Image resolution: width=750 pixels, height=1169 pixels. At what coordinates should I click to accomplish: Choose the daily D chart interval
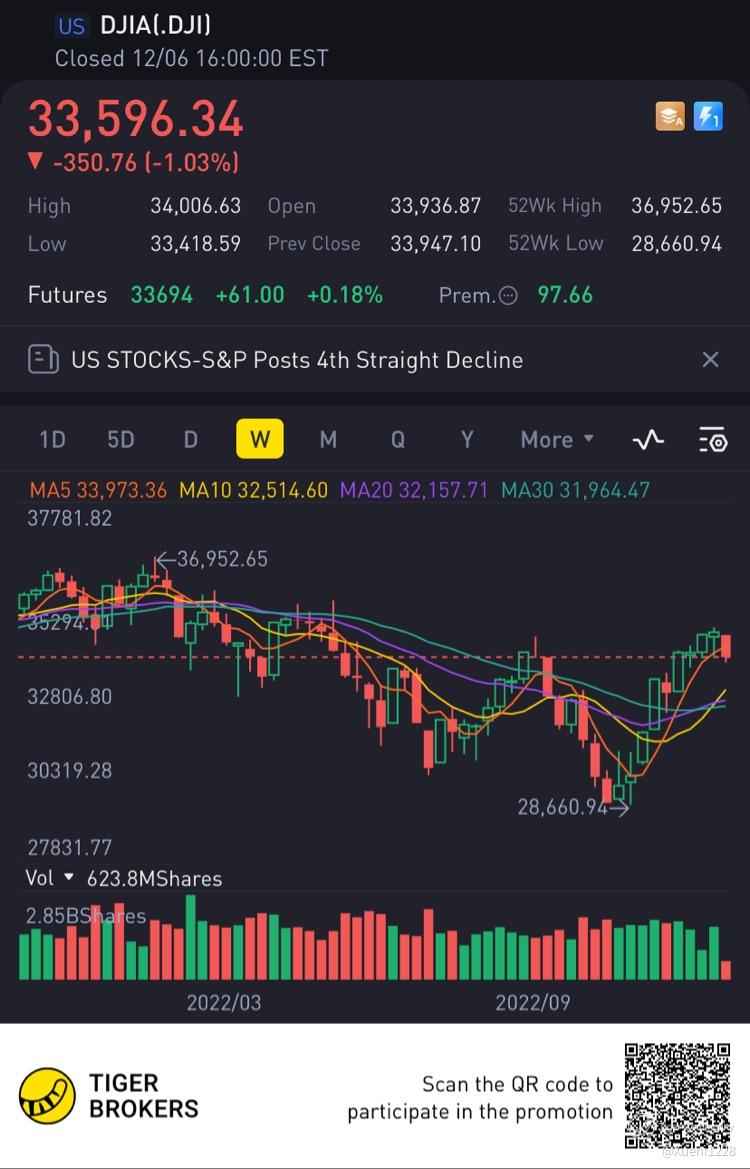point(190,439)
